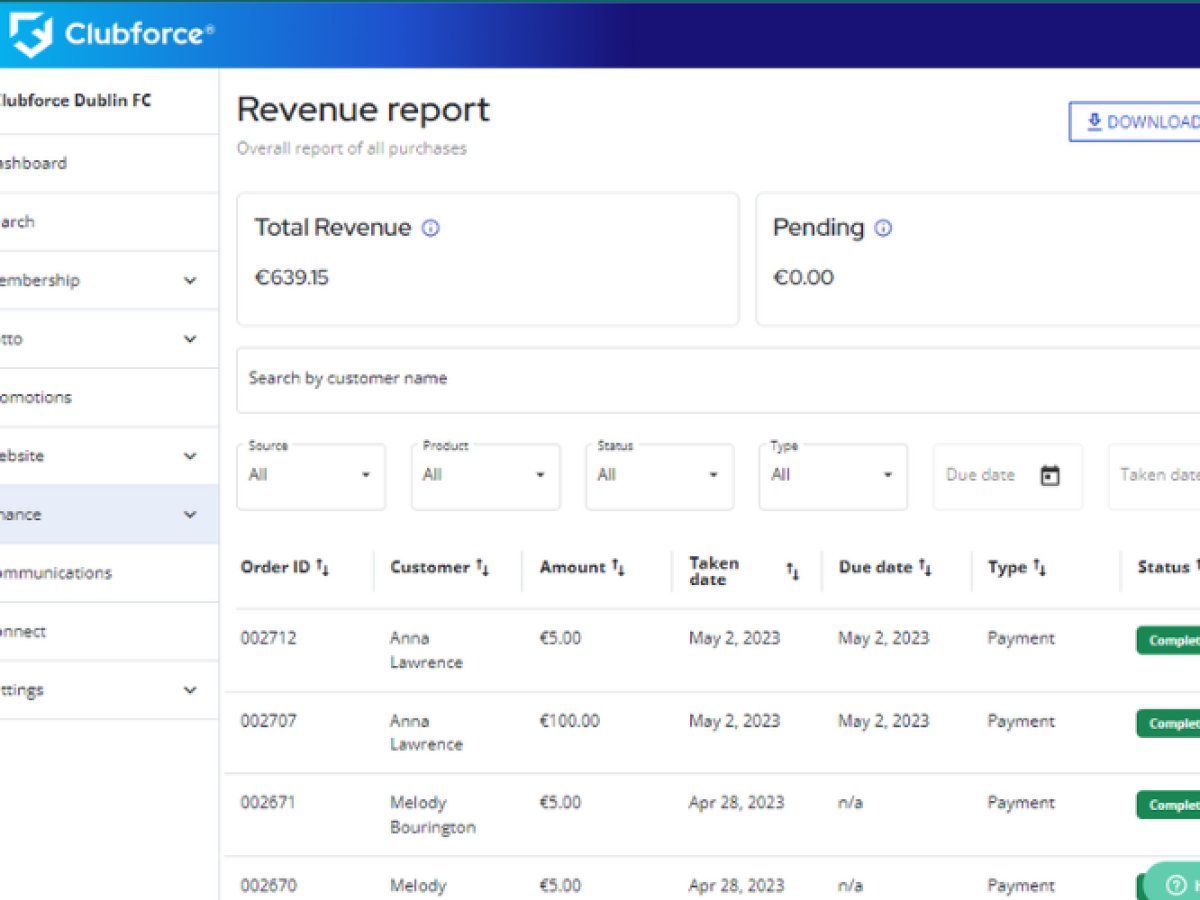Click the Total Revenue info icon
The image size is (1200, 900).
(x=431, y=228)
